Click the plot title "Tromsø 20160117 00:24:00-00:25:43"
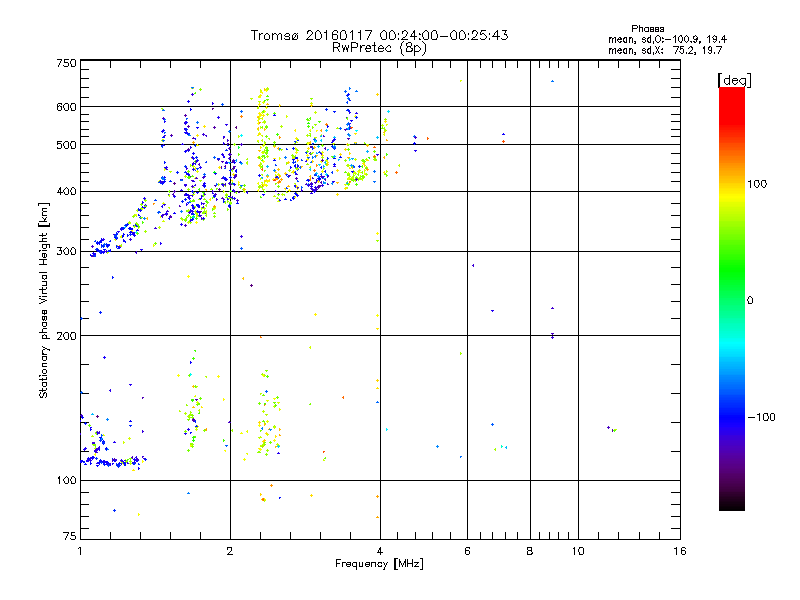Screen dimensions: 800x600 click(x=380, y=35)
